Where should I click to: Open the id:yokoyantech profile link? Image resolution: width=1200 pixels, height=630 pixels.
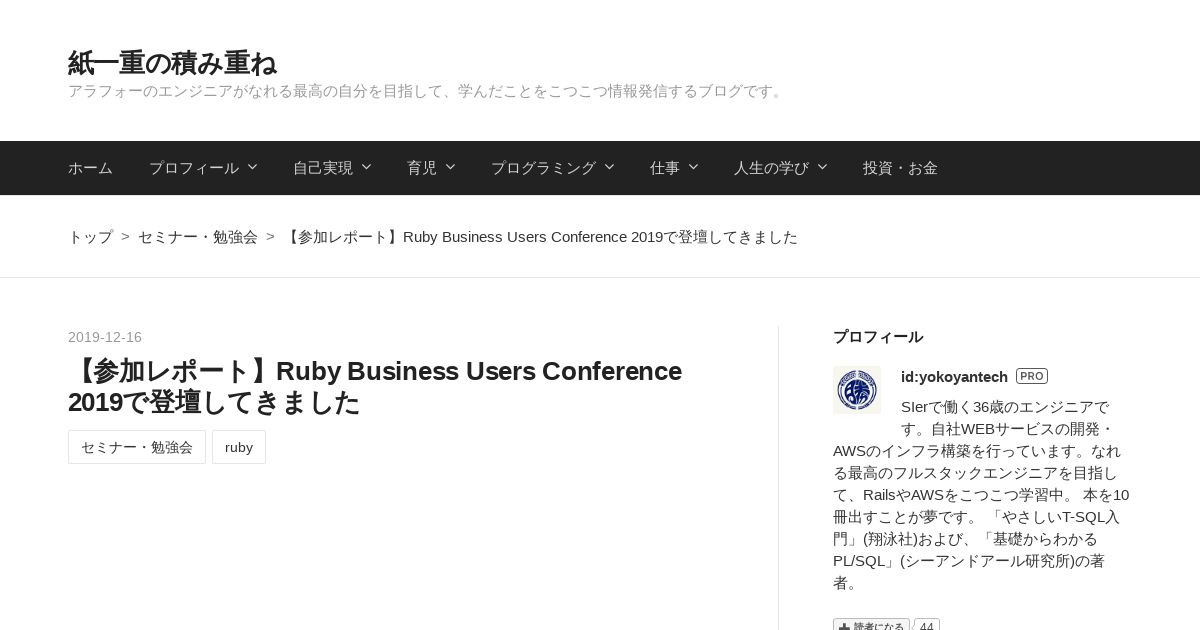[x=954, y=377]
